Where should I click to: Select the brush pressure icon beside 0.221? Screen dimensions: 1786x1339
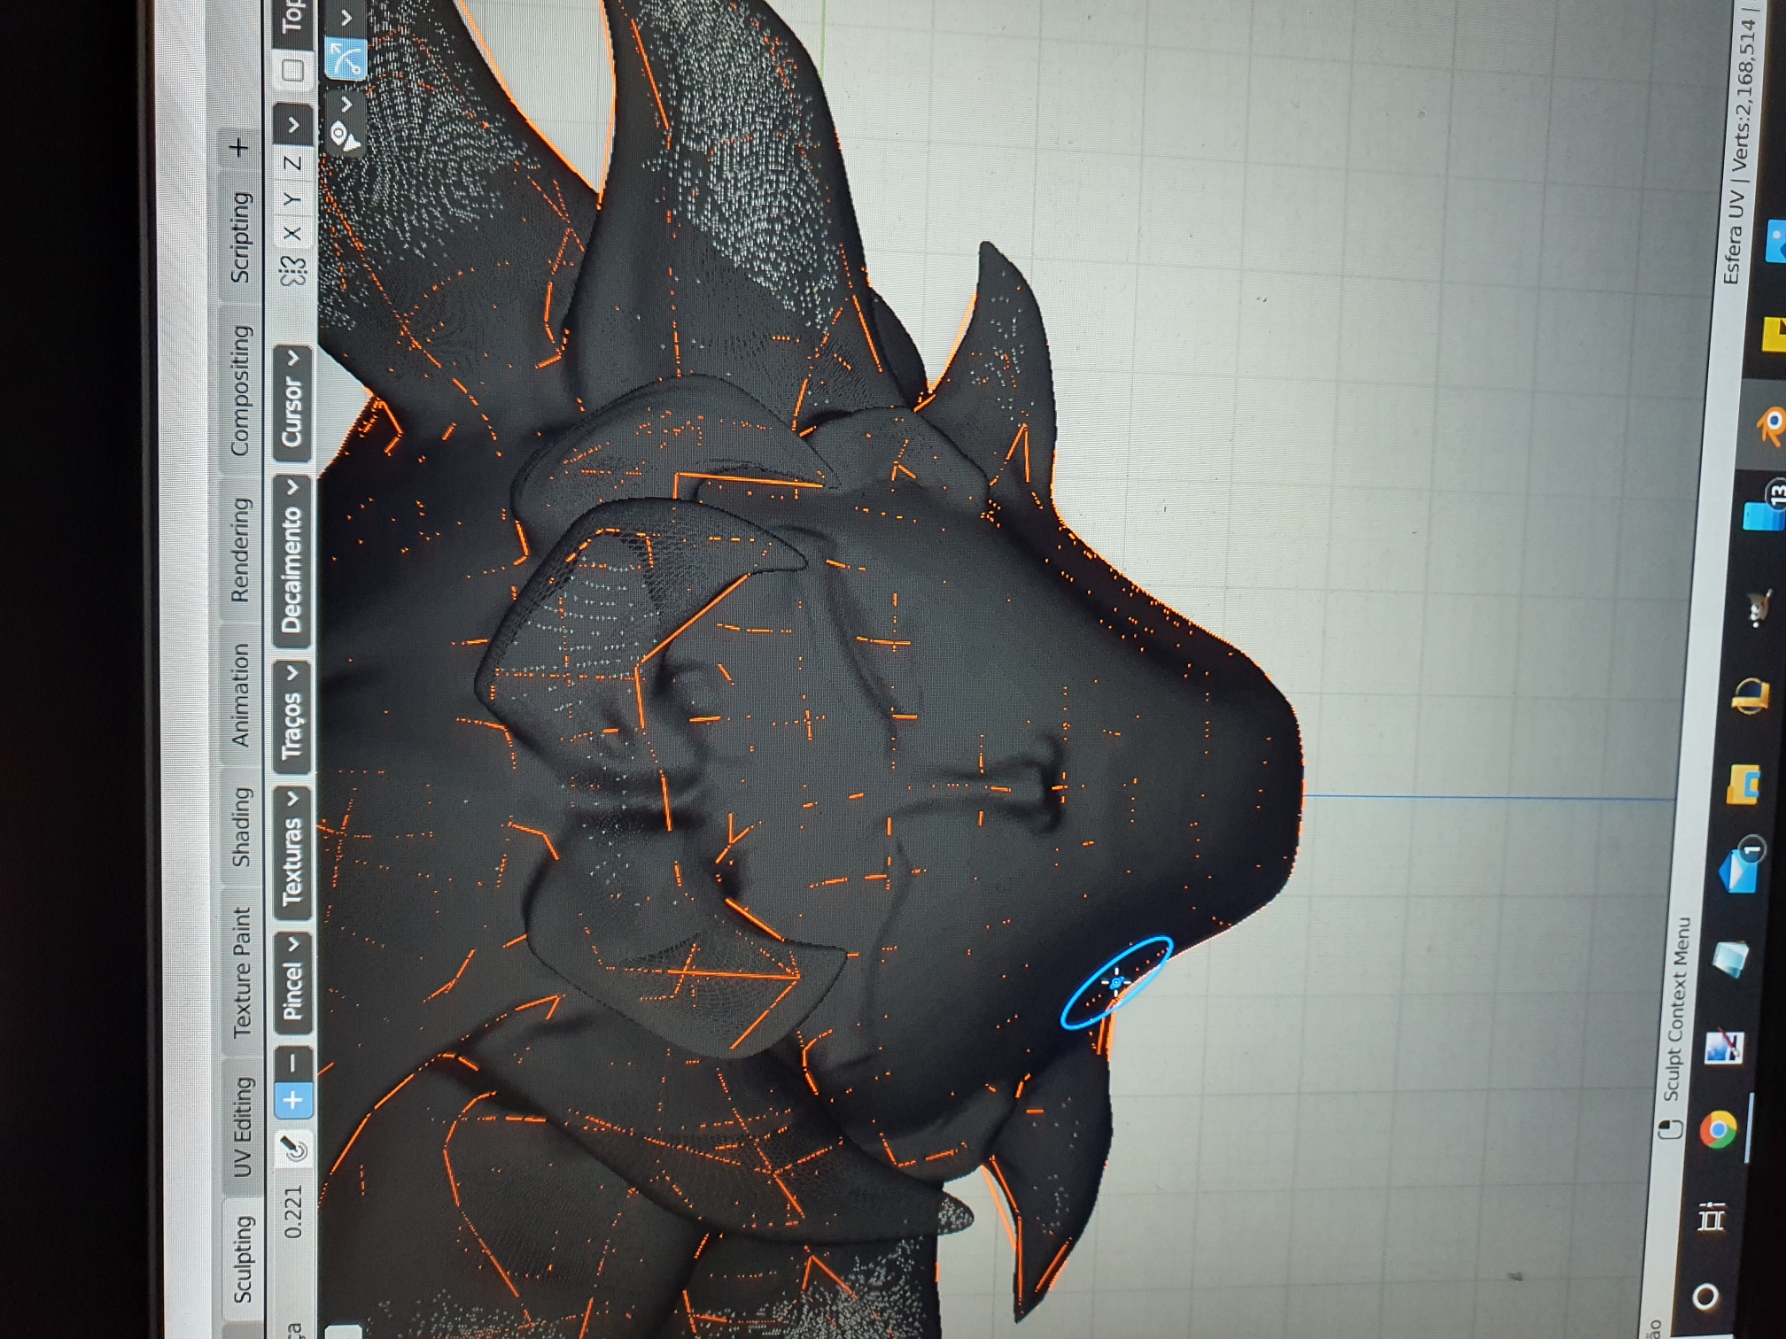[294, 1149]
